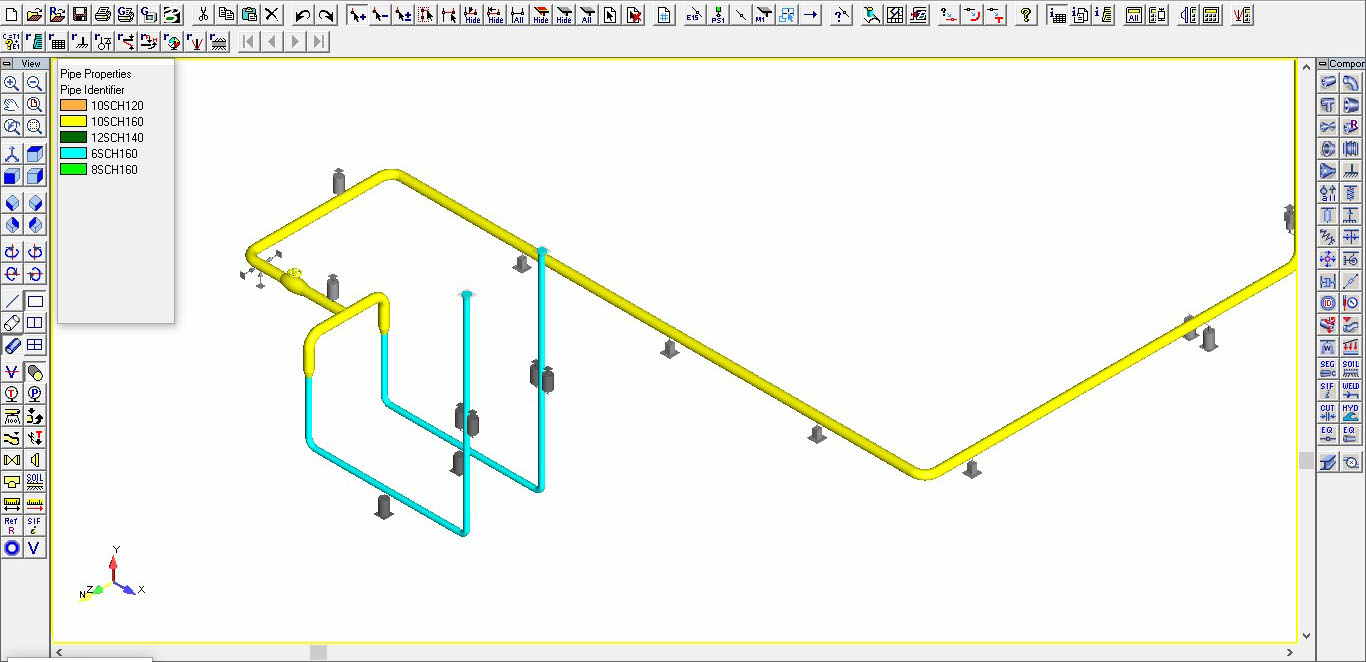Click the Redo arrow icon
Screen dimensions: 1366x662
325,15
